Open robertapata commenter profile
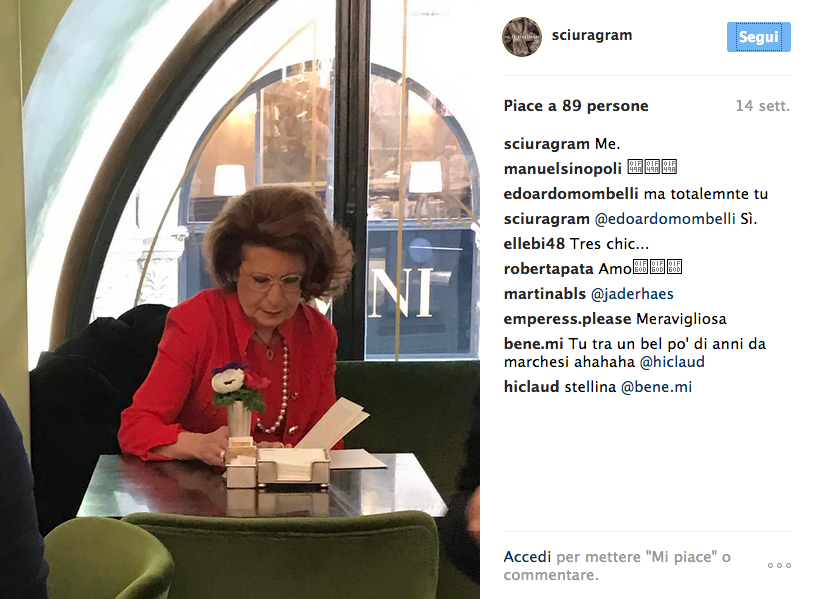Screen dimensions: 814x599 pos(549,269)
